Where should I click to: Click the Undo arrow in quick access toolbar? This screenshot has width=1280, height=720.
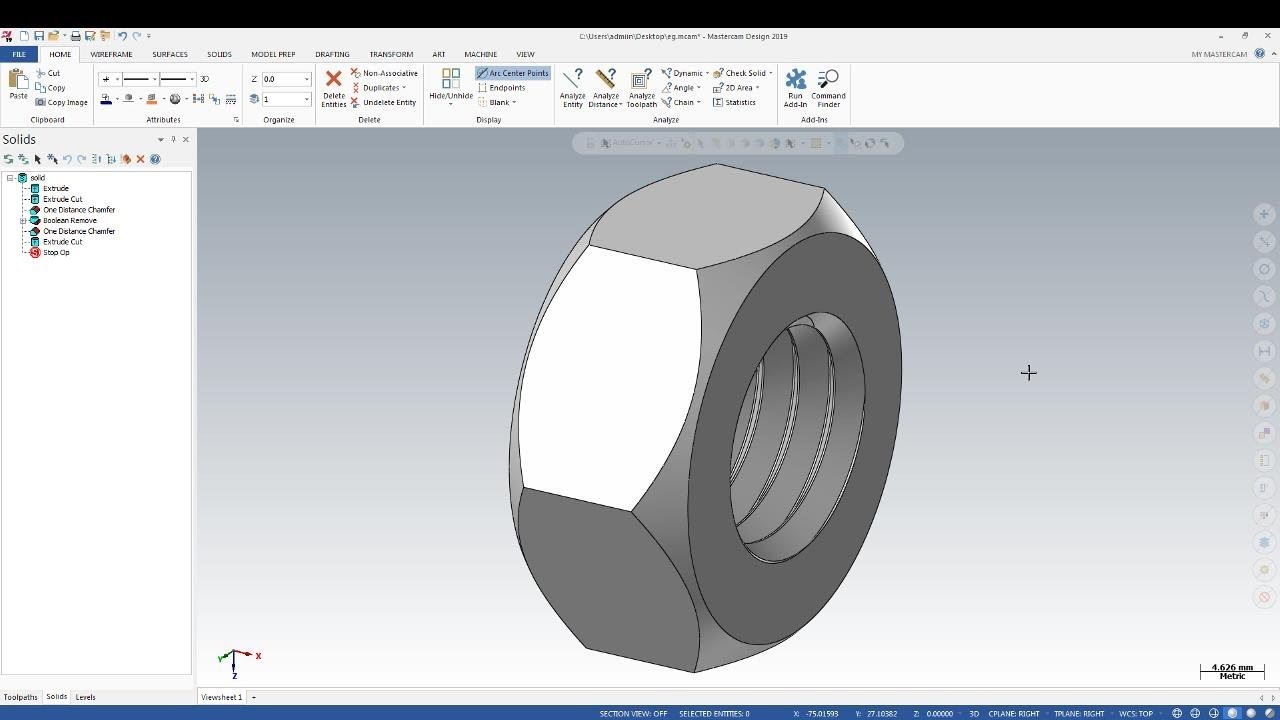pos(122,36)
